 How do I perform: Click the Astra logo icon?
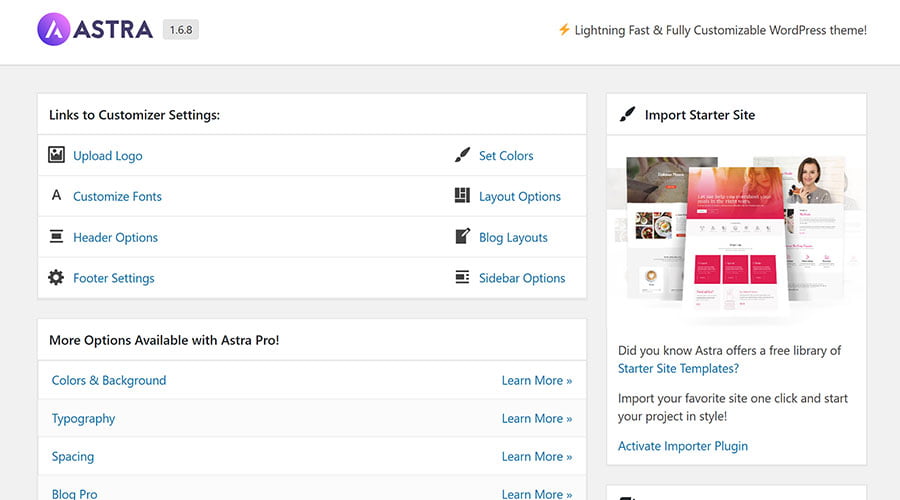(x=54, y=29)
